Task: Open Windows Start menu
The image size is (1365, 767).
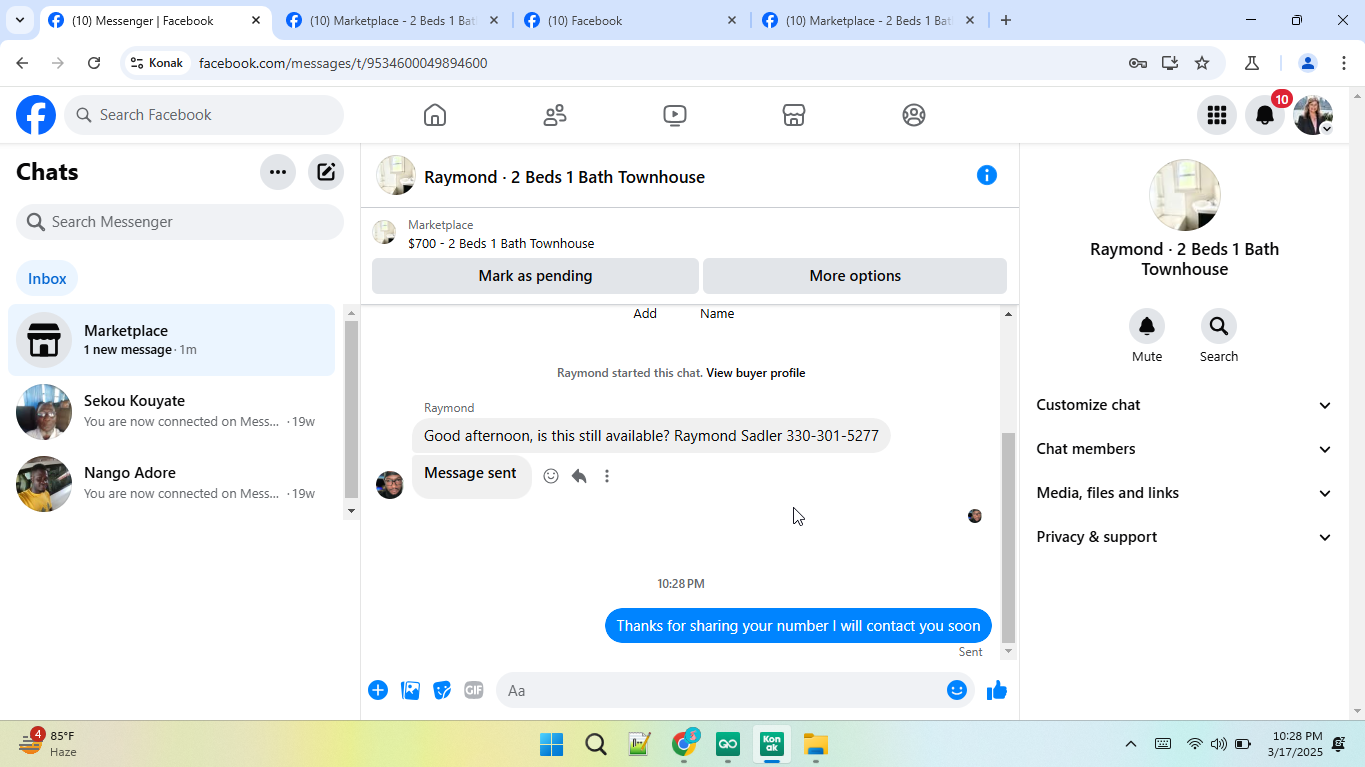Action: pos(551,744)
